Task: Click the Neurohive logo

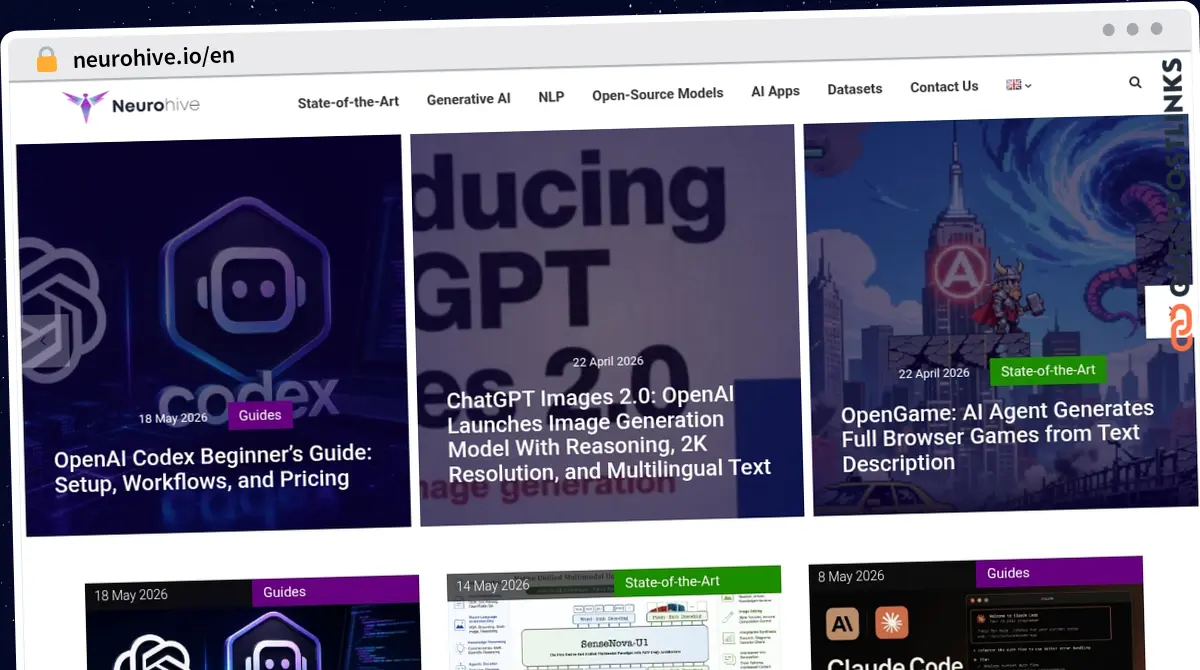Action: (131, 105)
